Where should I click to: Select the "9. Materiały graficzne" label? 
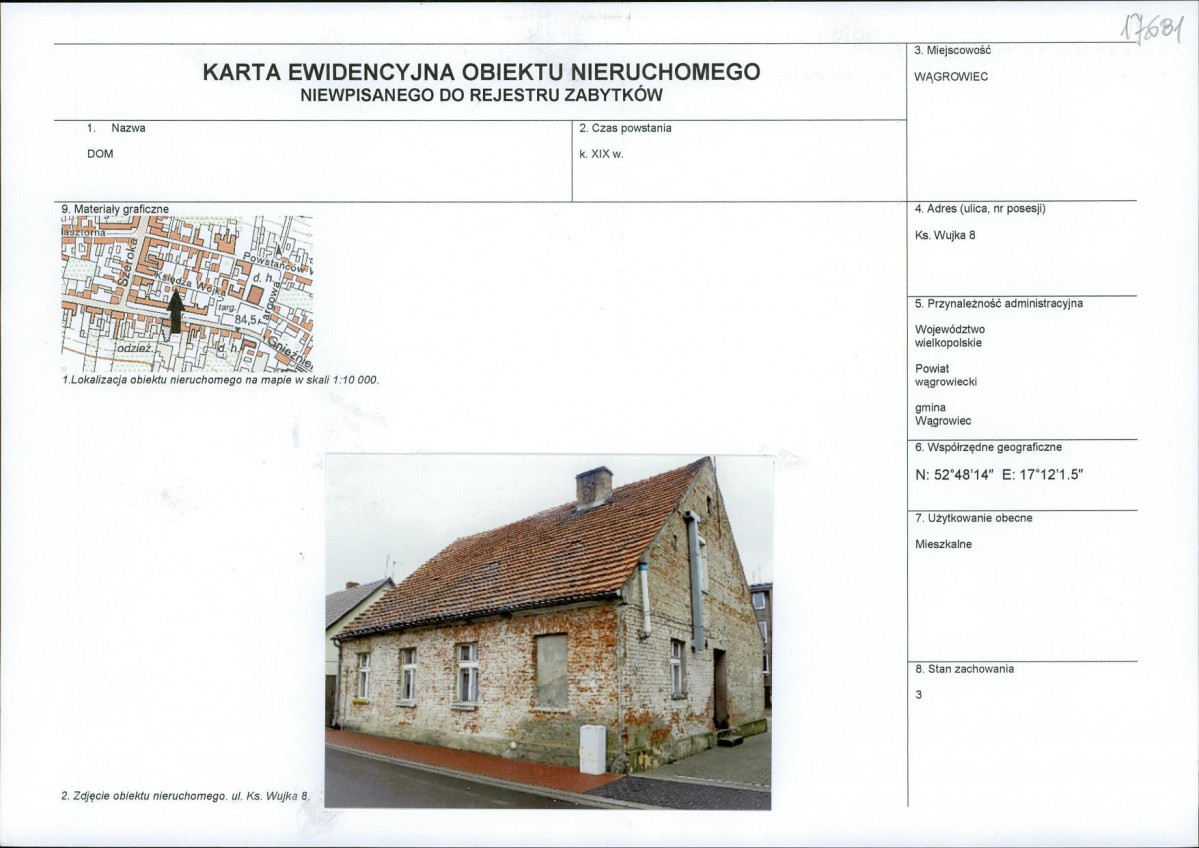115,209
